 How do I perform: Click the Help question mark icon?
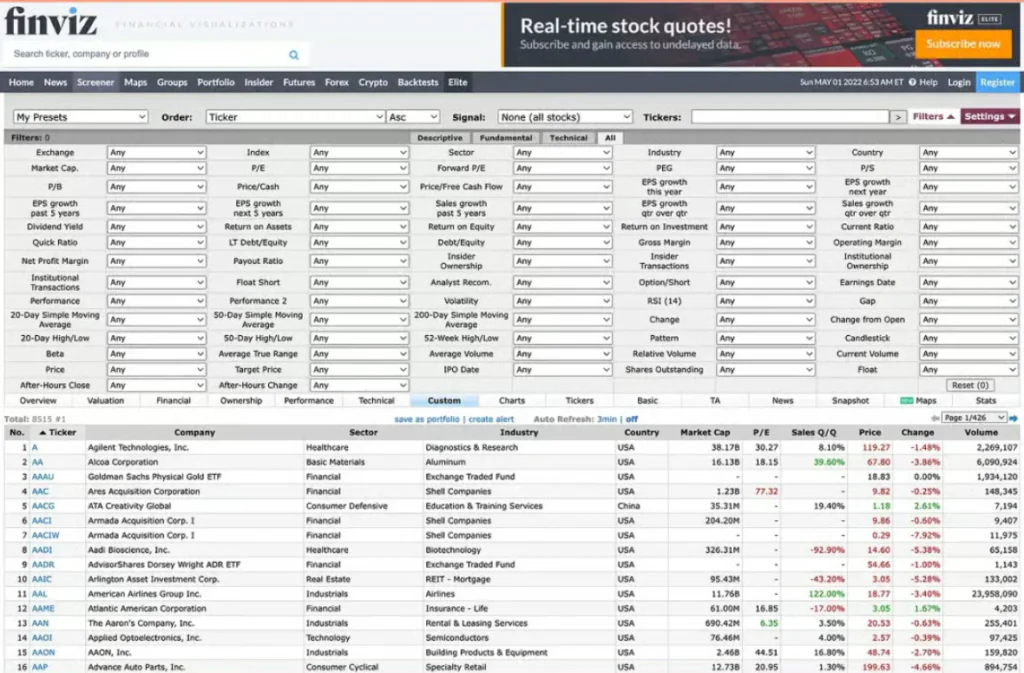[912, 82]
